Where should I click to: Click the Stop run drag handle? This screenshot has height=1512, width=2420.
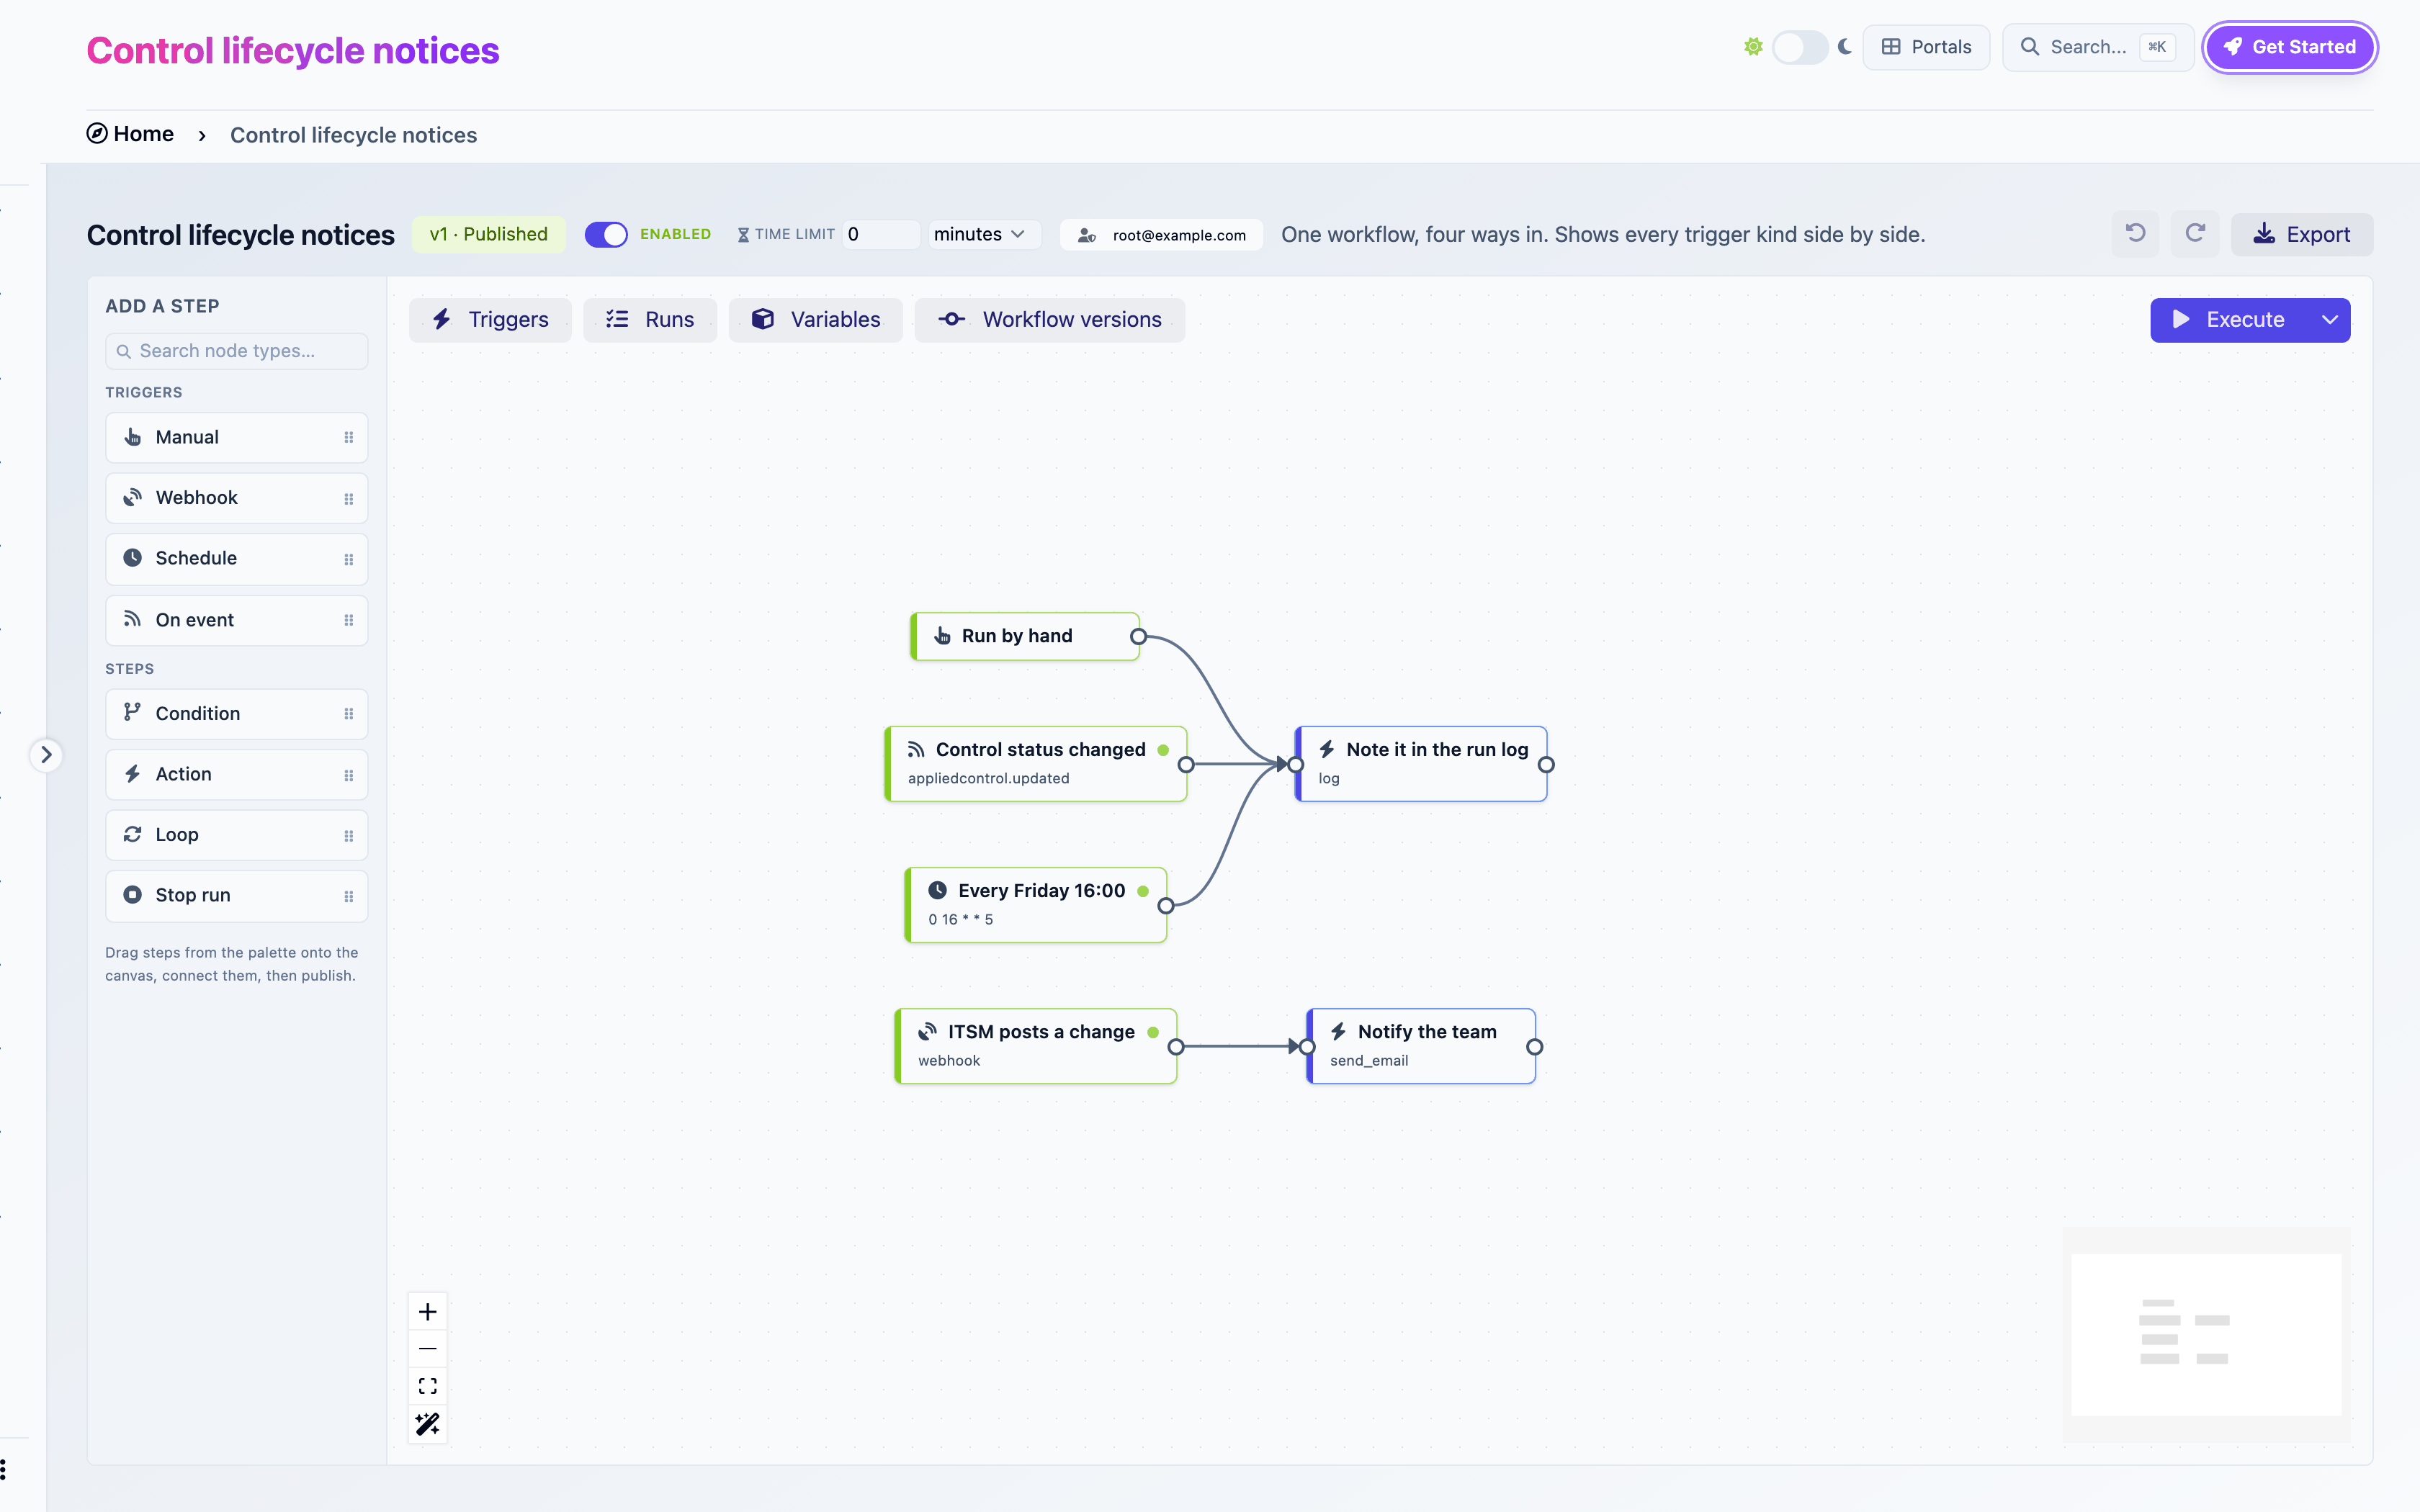(348, 896)
